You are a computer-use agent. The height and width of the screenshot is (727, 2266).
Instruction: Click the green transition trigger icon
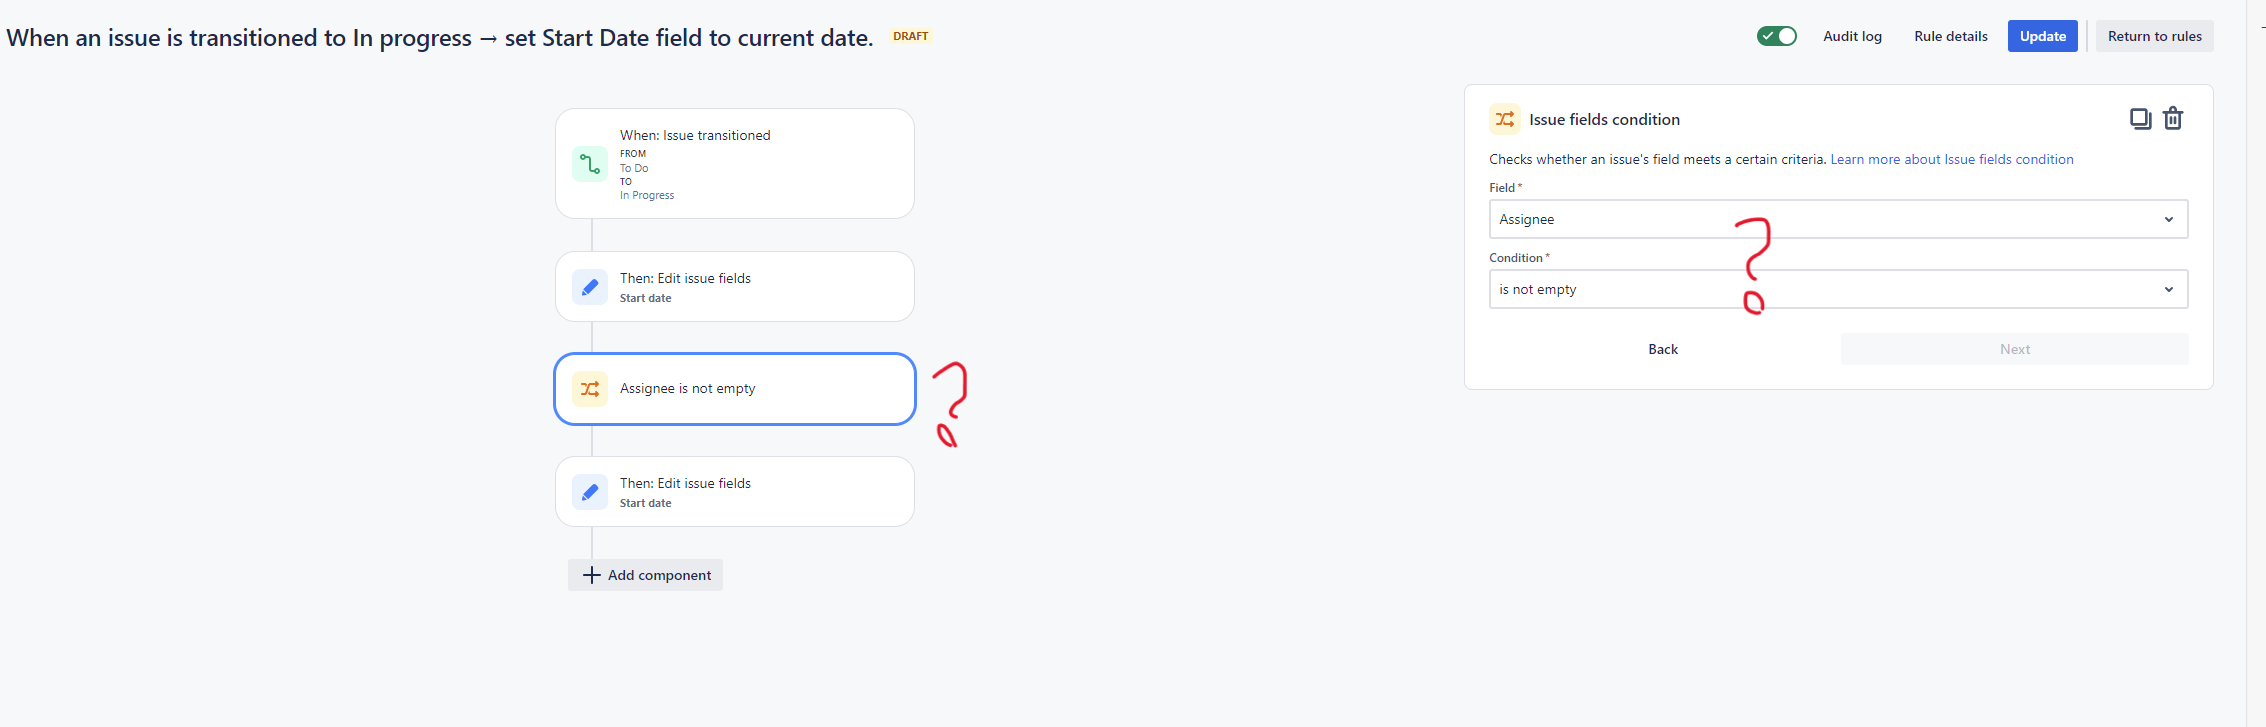590,164
